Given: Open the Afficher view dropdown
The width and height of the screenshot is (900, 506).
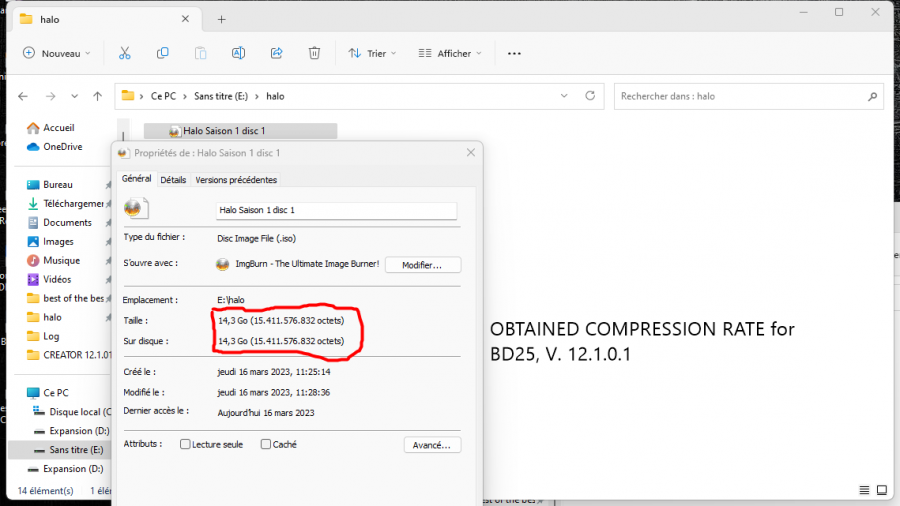Looking at the screenshot, I should 449,53.
